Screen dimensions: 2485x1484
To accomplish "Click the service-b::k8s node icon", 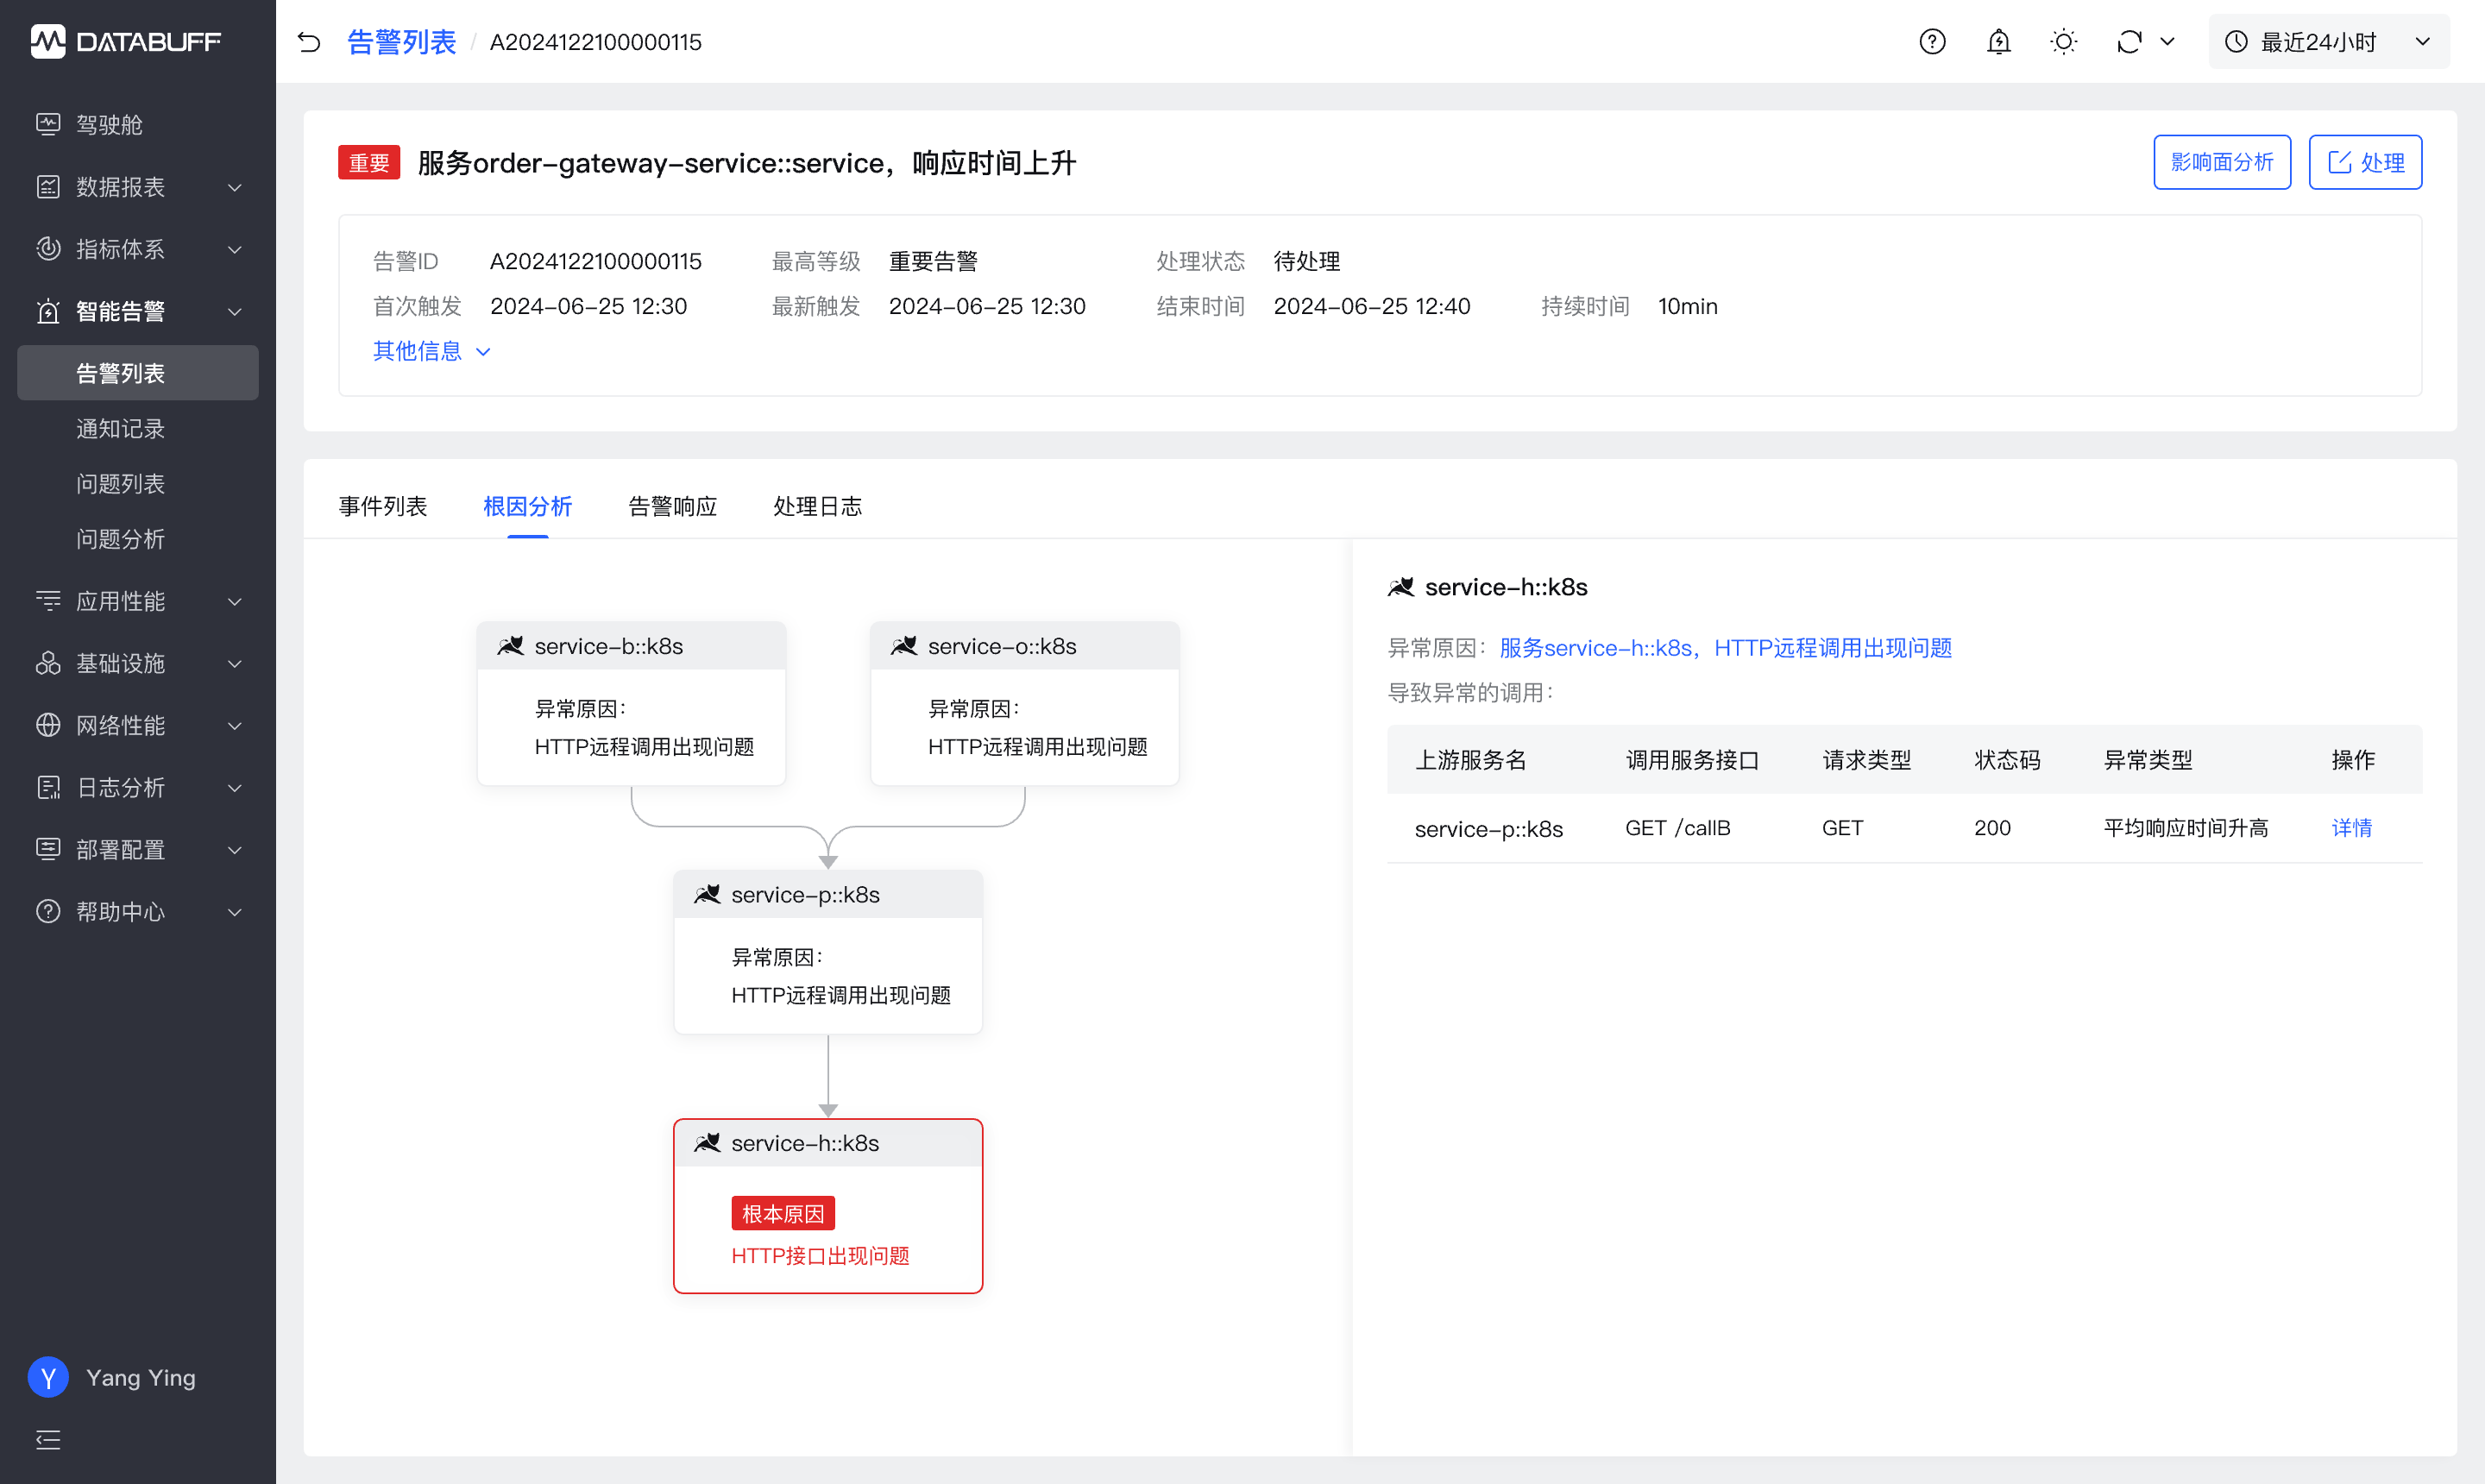I will point(510,646).
